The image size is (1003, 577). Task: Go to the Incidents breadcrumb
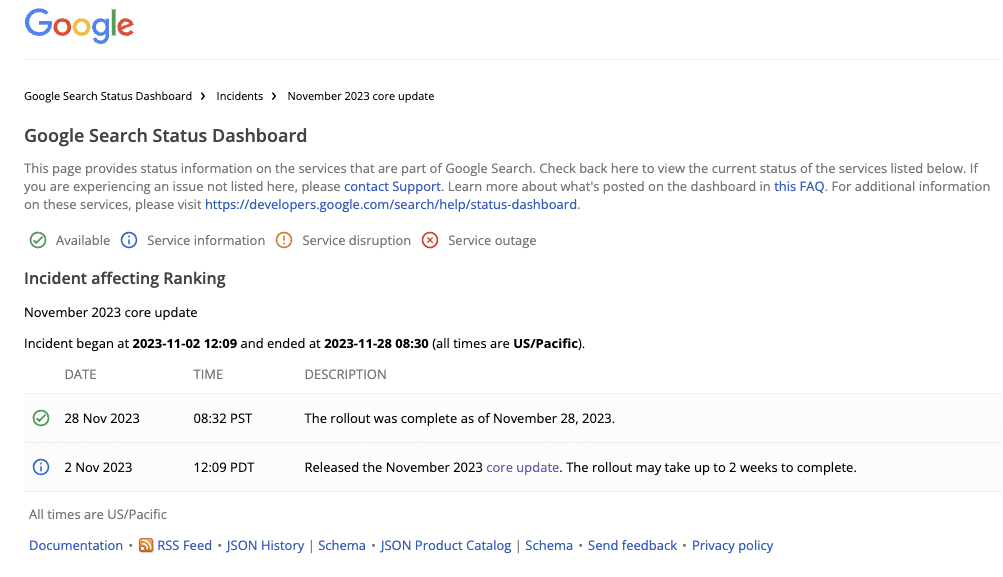point(239,96)
